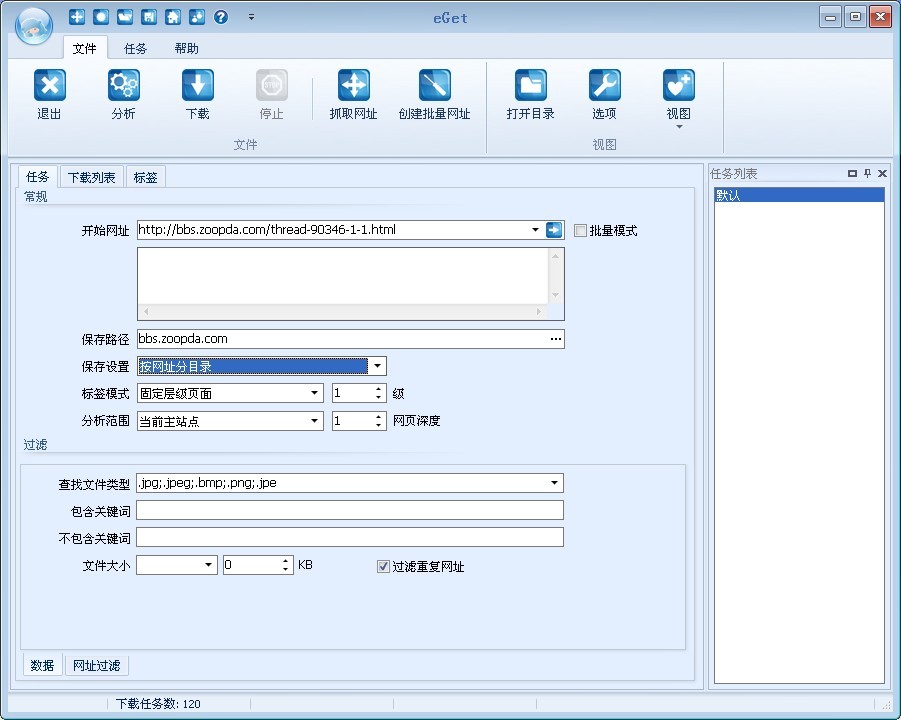
Task: Pin the 任务列表 panel
Action: click(868, 174)
